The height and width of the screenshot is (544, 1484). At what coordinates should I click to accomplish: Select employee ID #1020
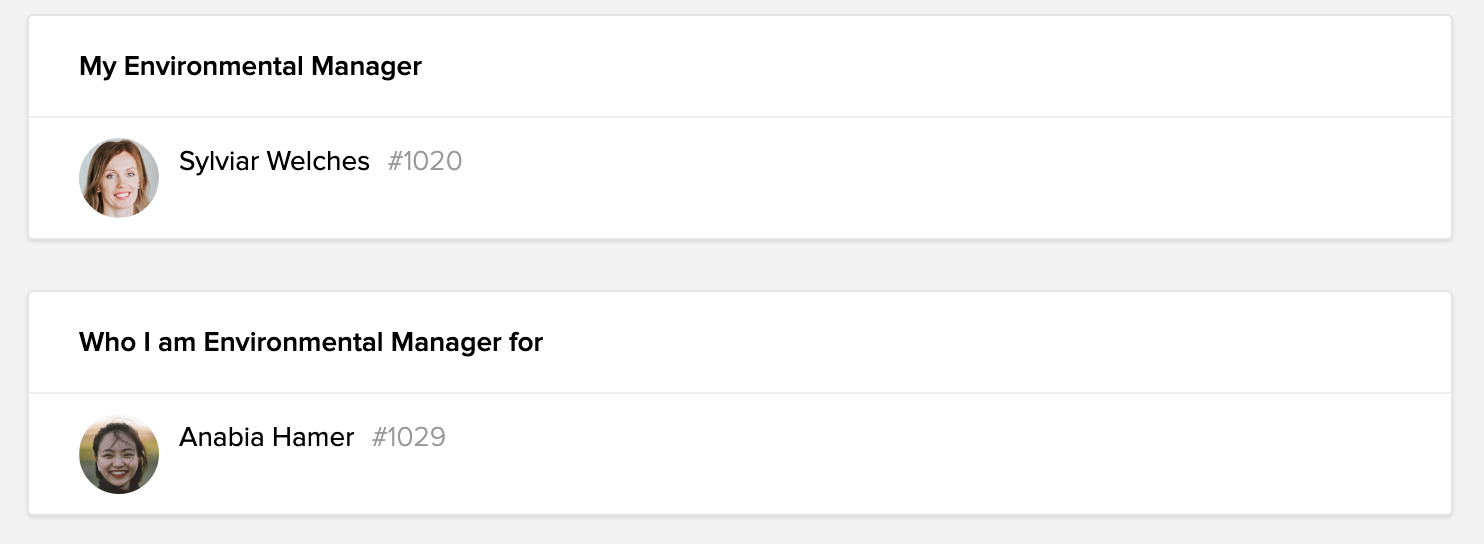(425, 161)
